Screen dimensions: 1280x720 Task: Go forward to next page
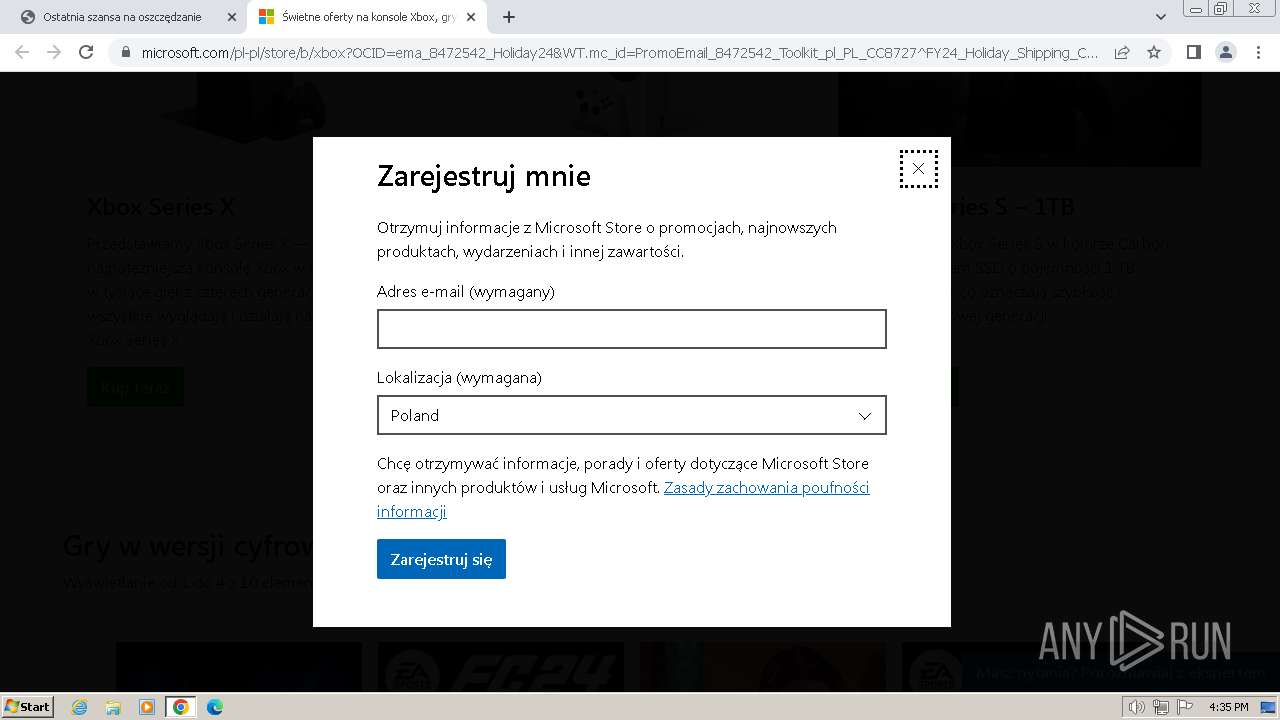point(54,52)
